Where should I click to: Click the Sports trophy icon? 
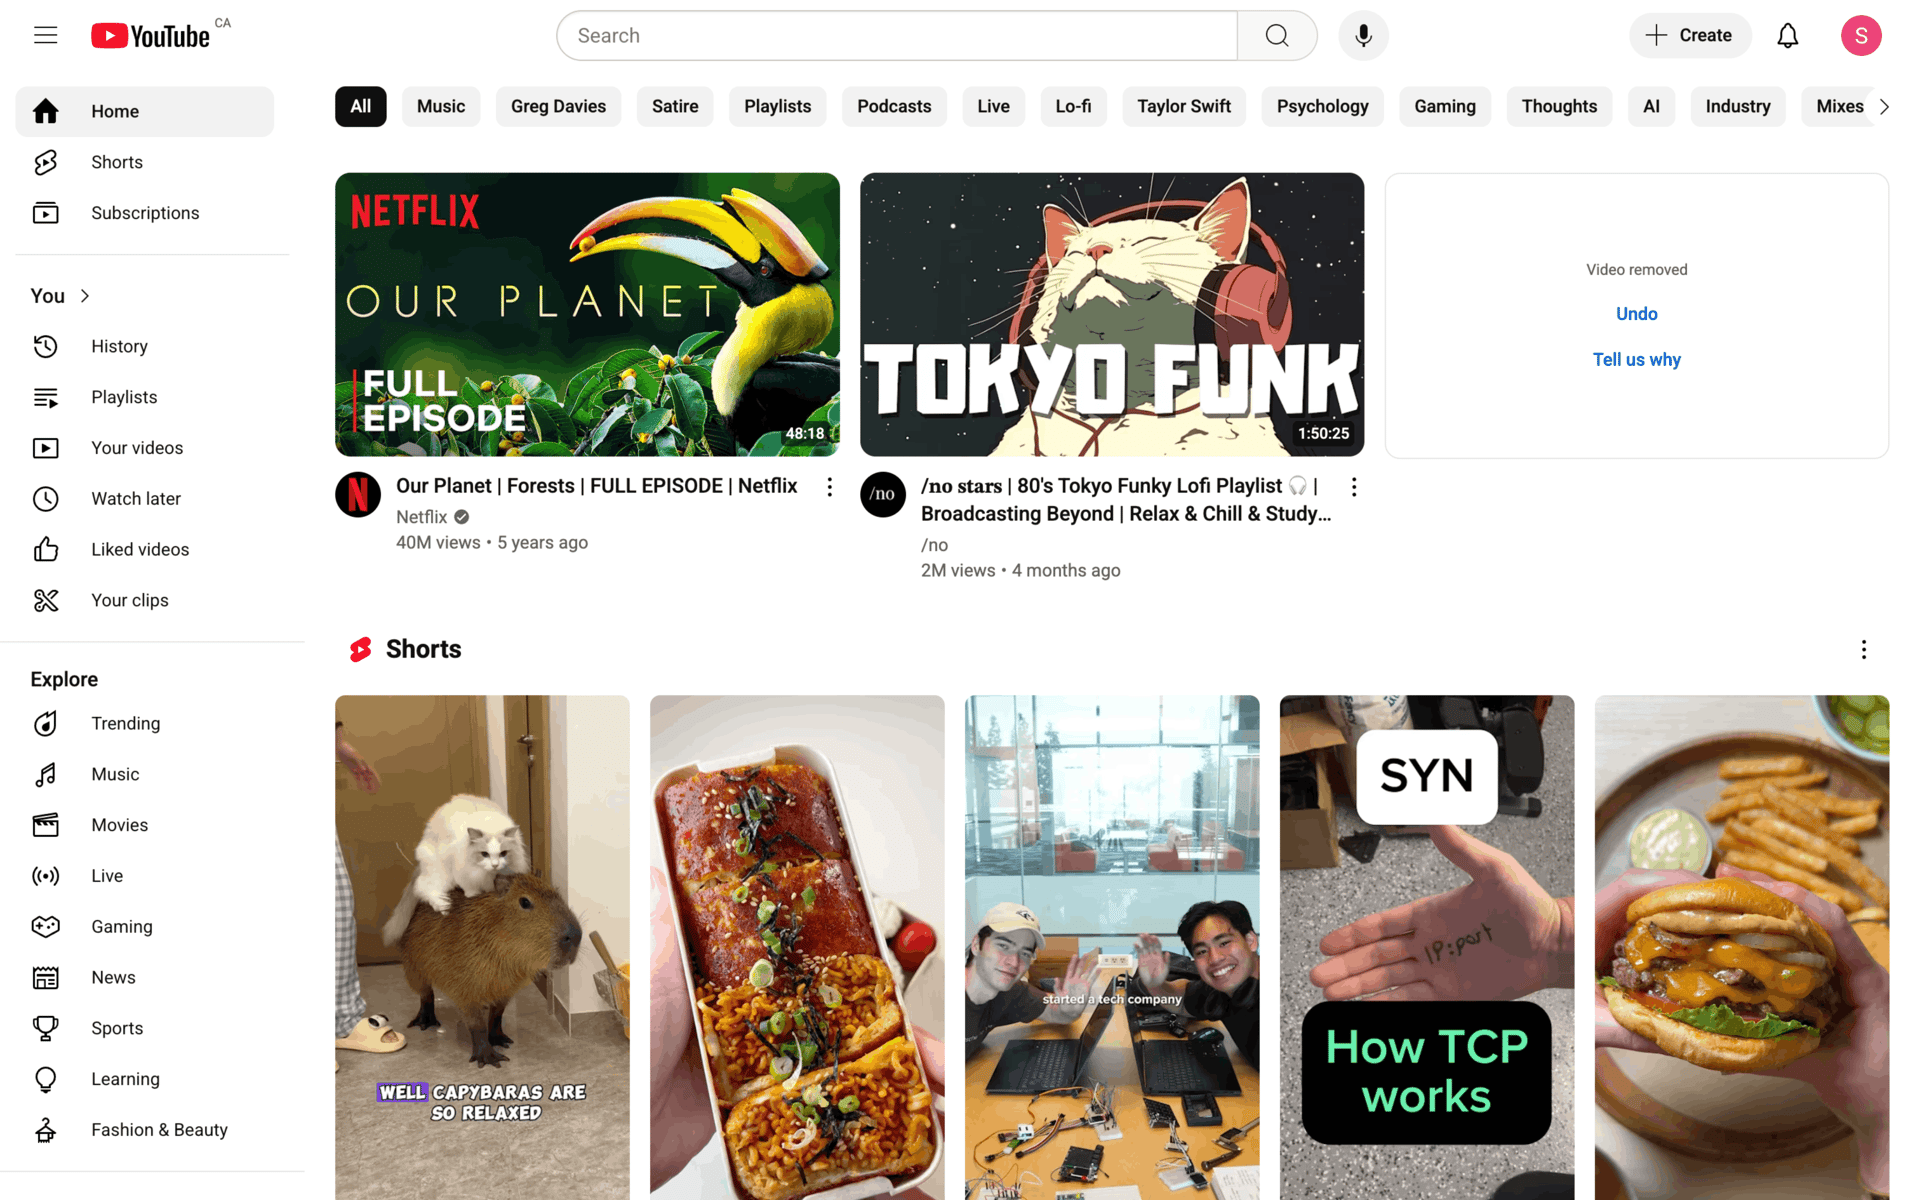click(x=46, y=1028)
